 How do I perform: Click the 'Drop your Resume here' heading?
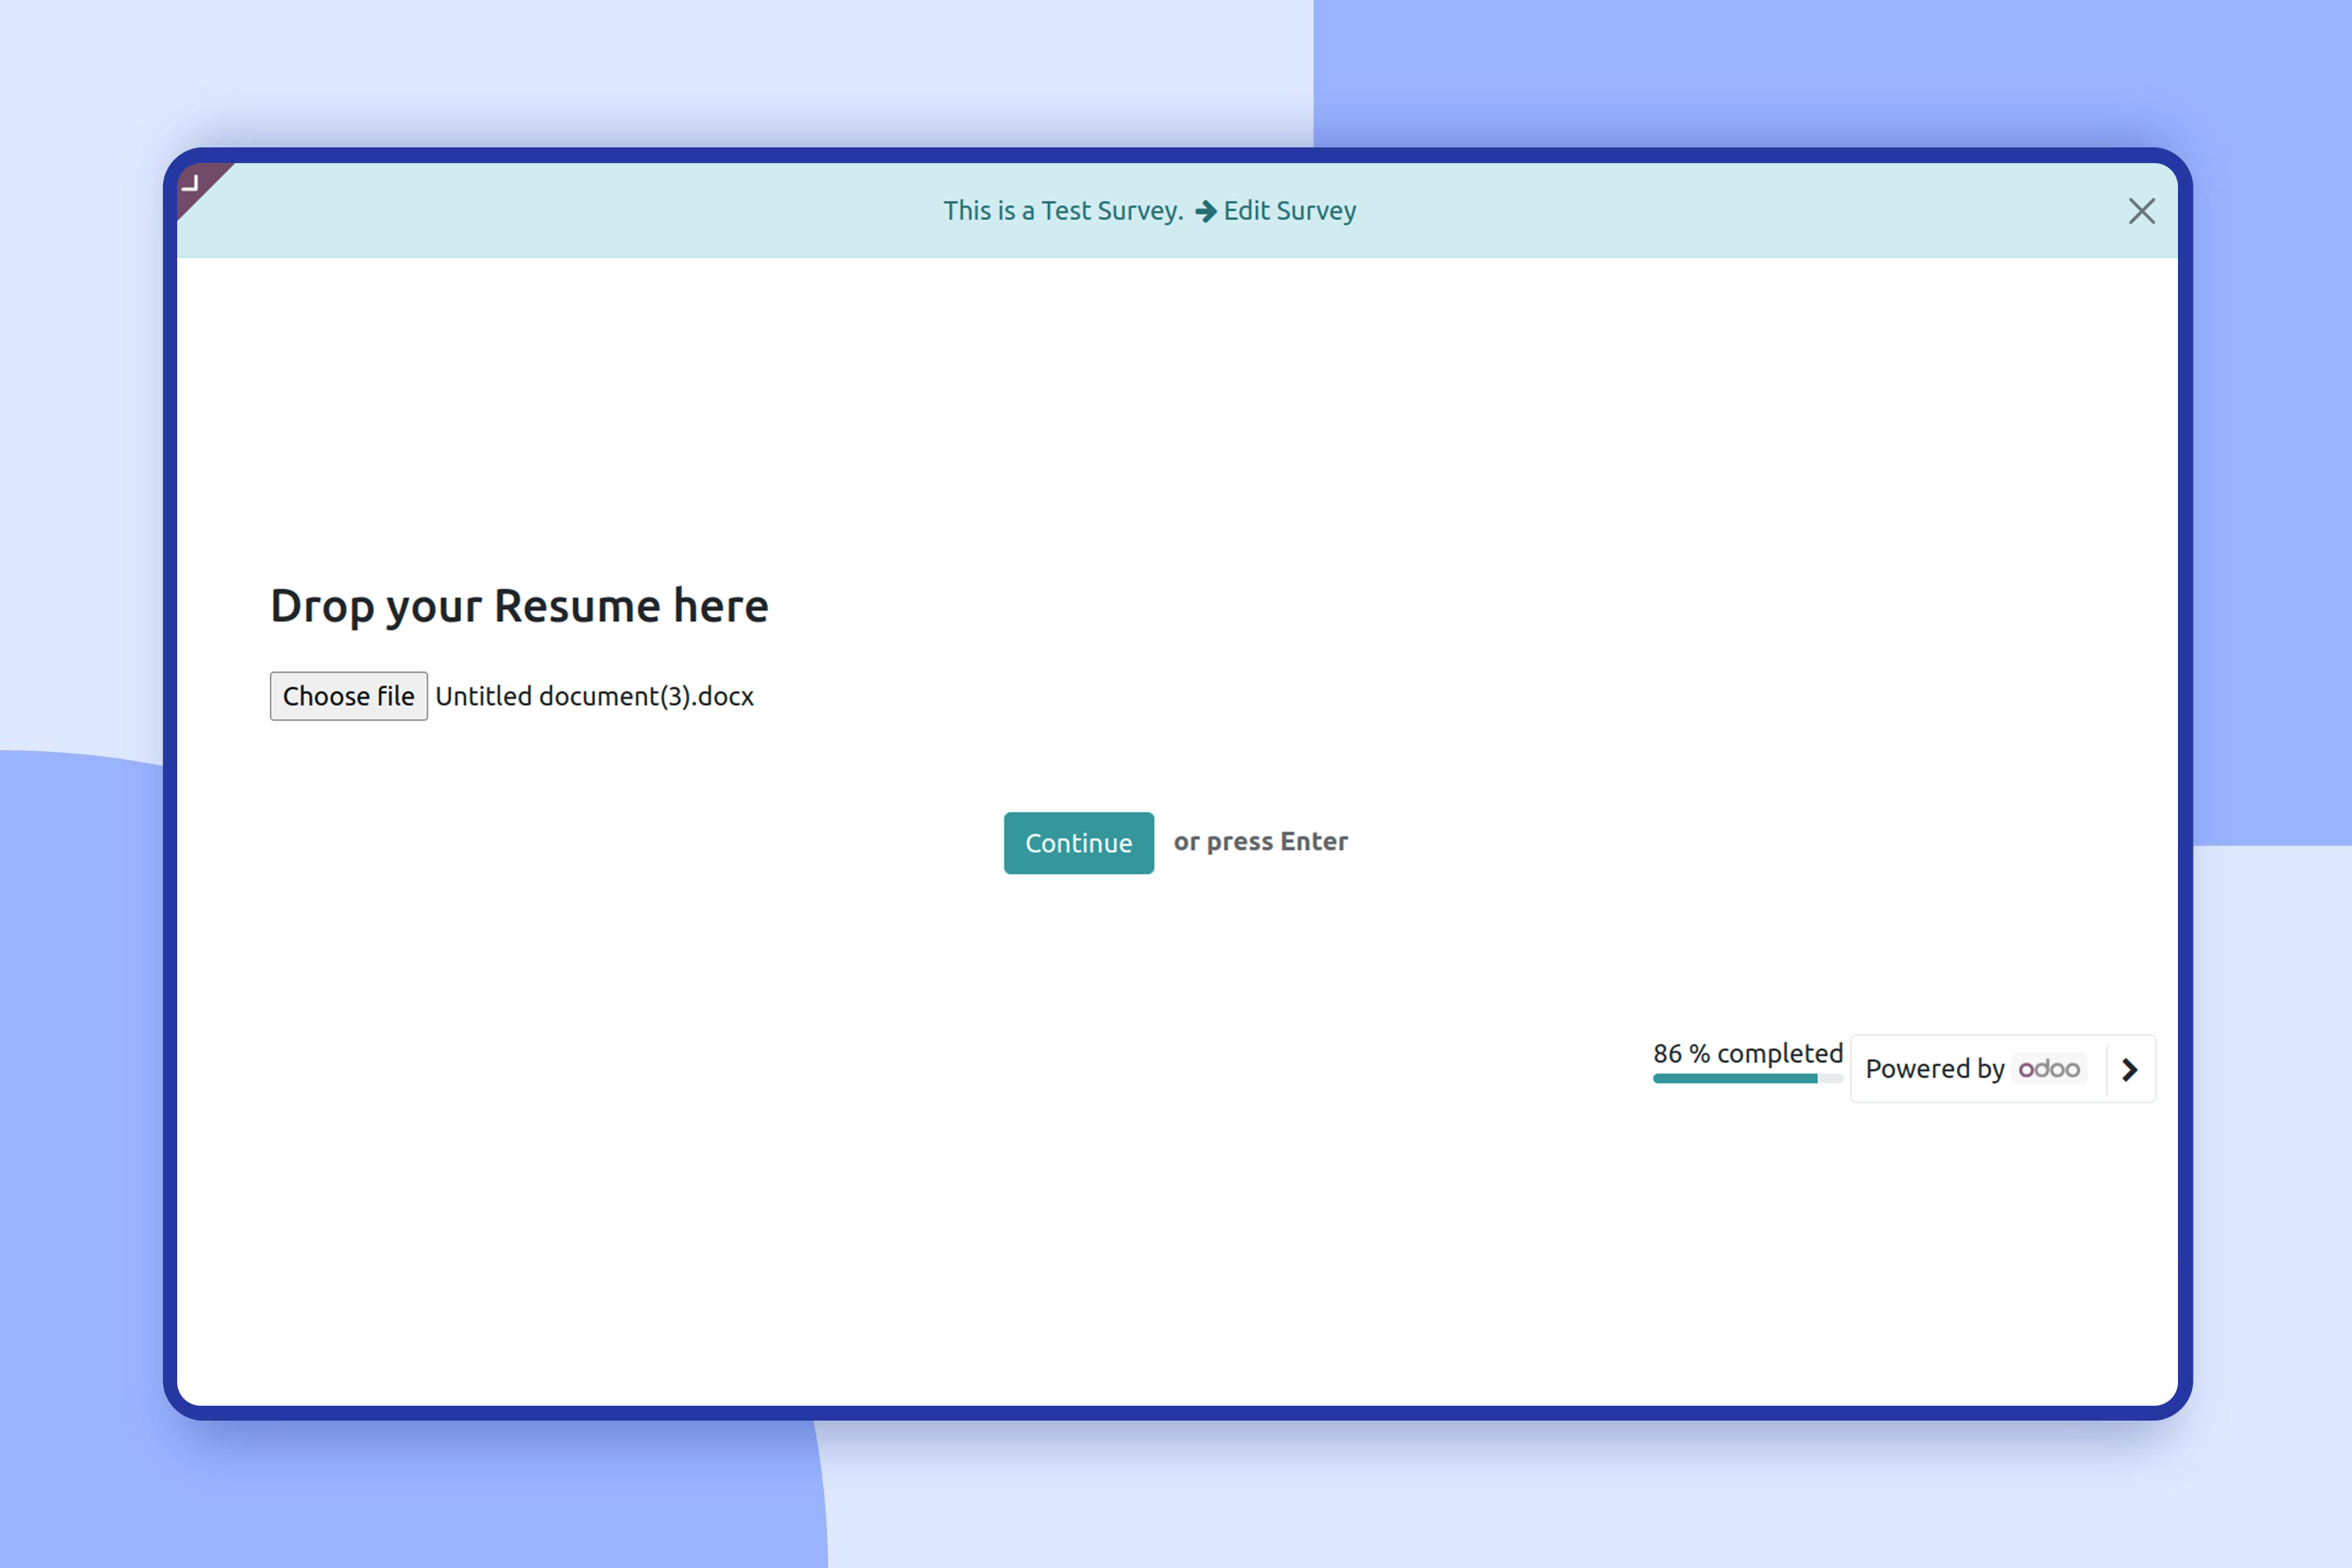519,606
